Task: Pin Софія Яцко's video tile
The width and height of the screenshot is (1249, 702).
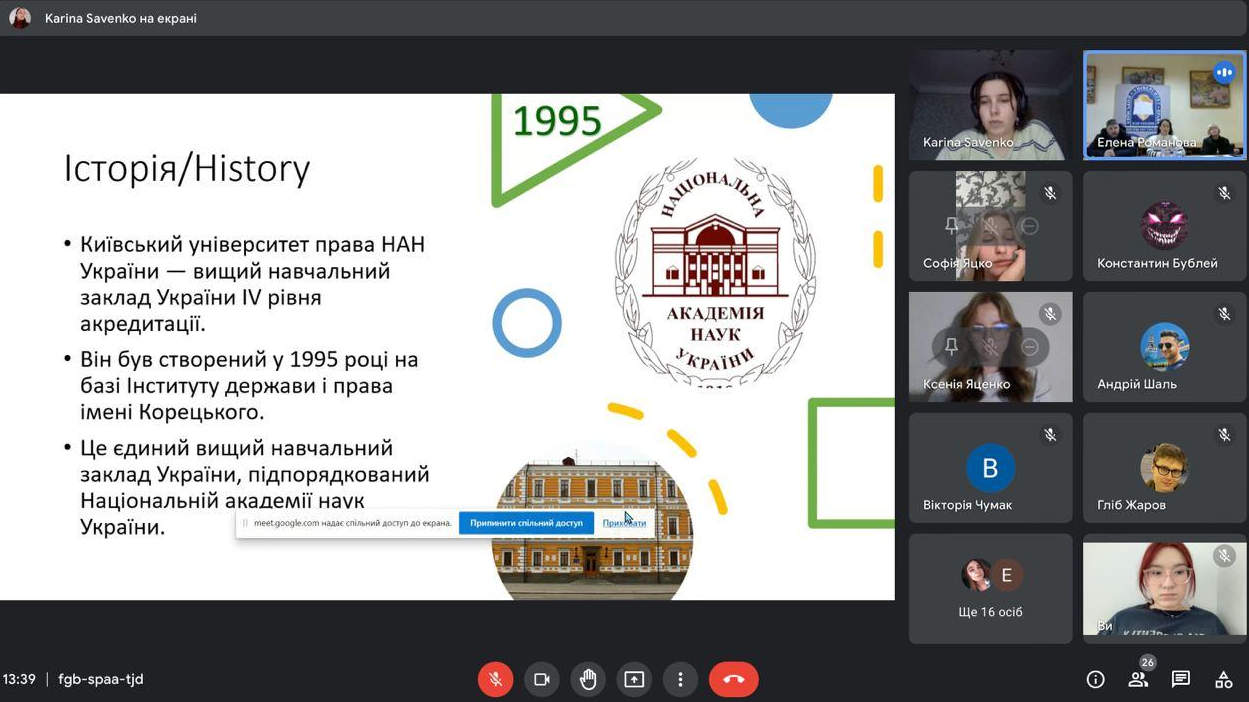Action: [x=951, y=226]
